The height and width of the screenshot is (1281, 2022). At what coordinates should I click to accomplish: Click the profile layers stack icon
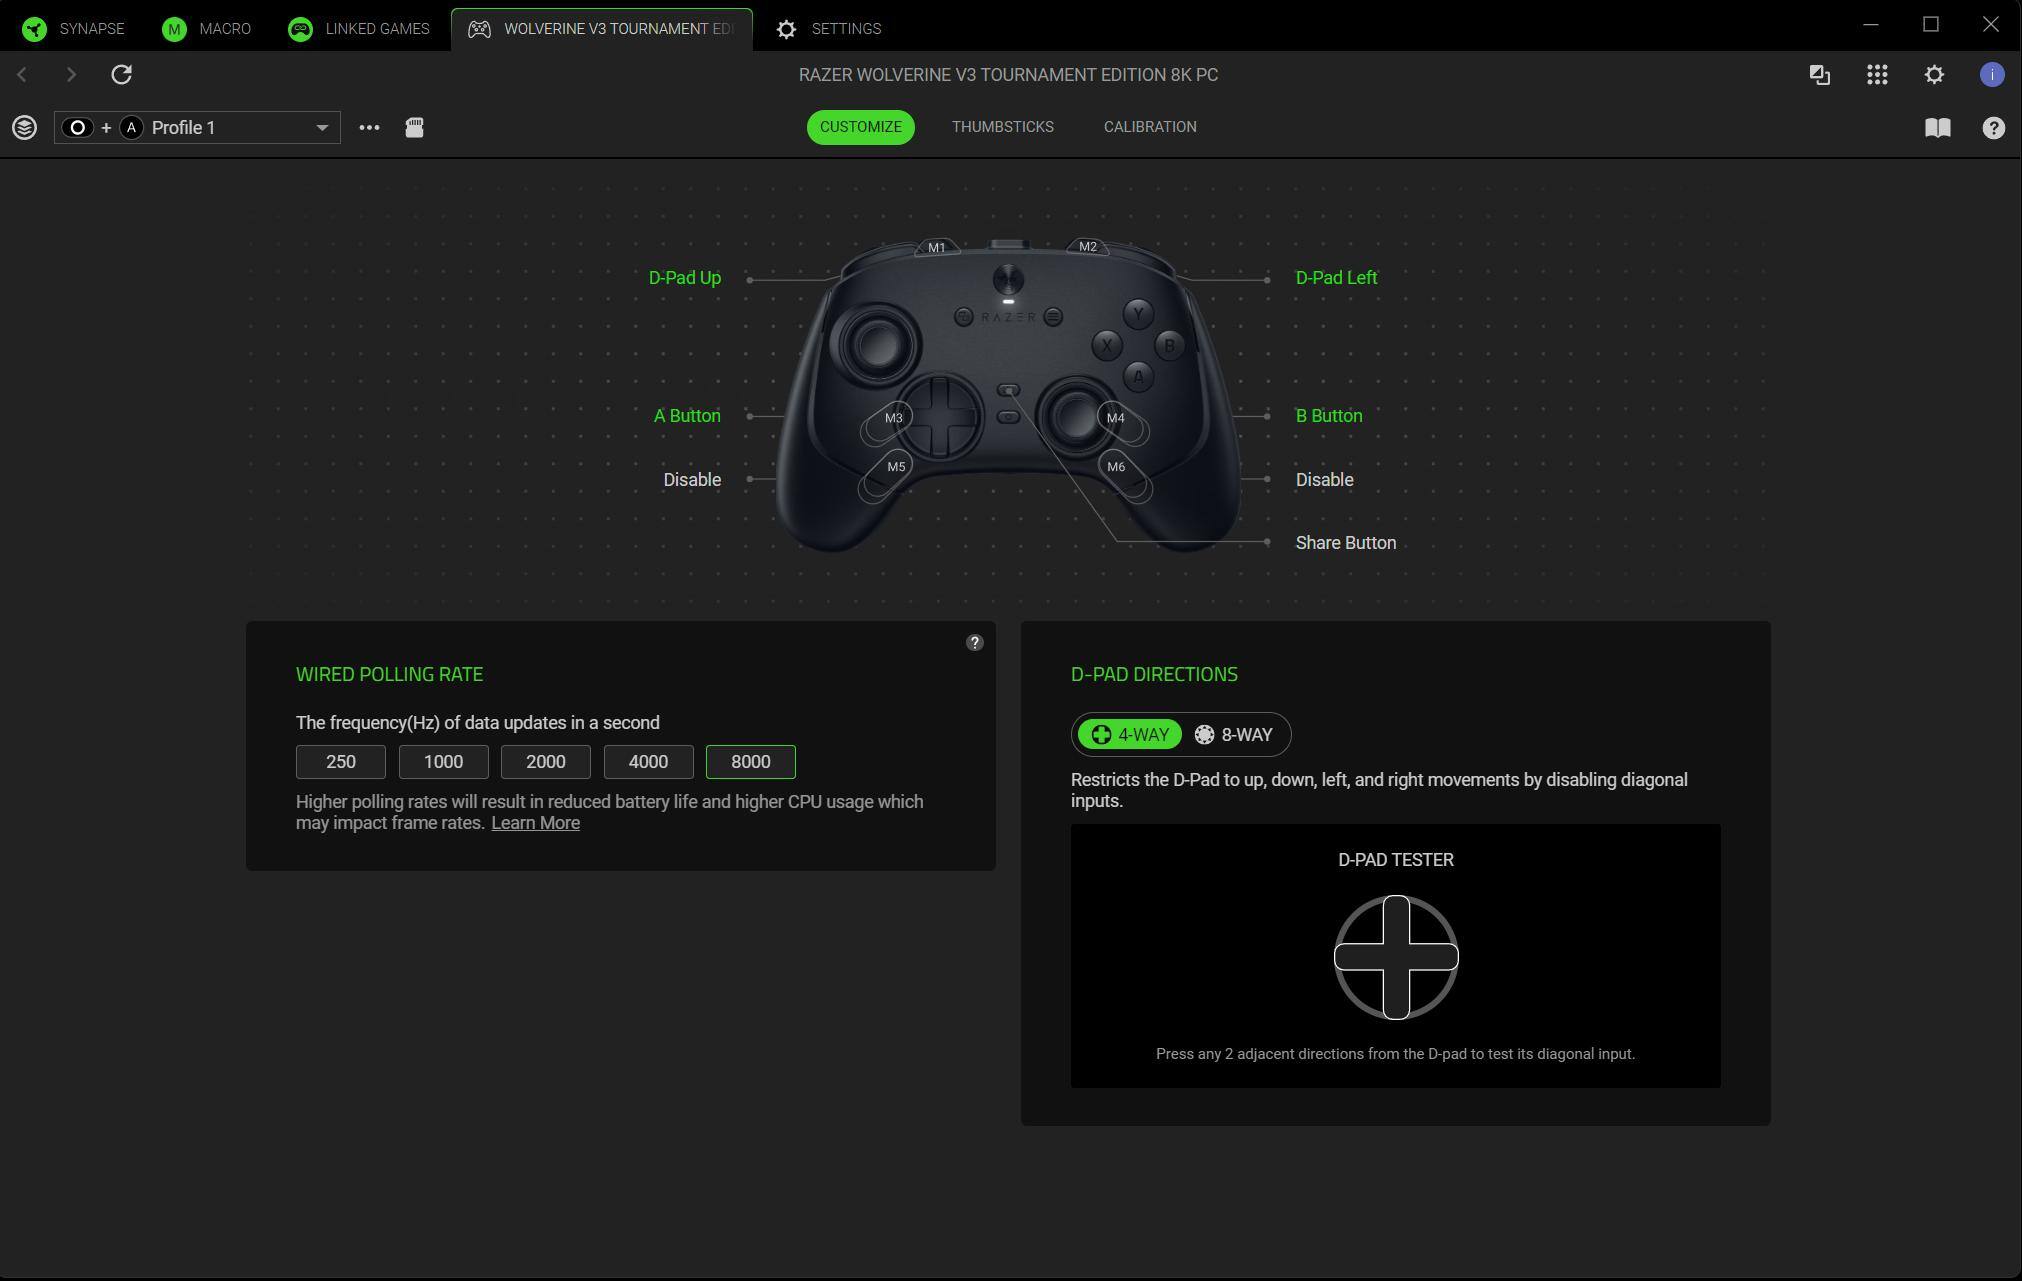pos(25,127)
